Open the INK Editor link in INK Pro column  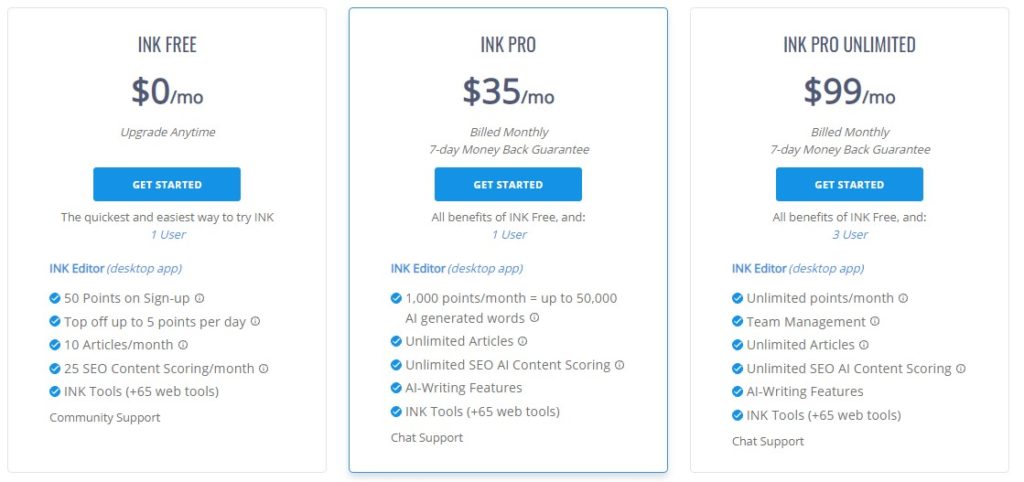tap(418, 268)
